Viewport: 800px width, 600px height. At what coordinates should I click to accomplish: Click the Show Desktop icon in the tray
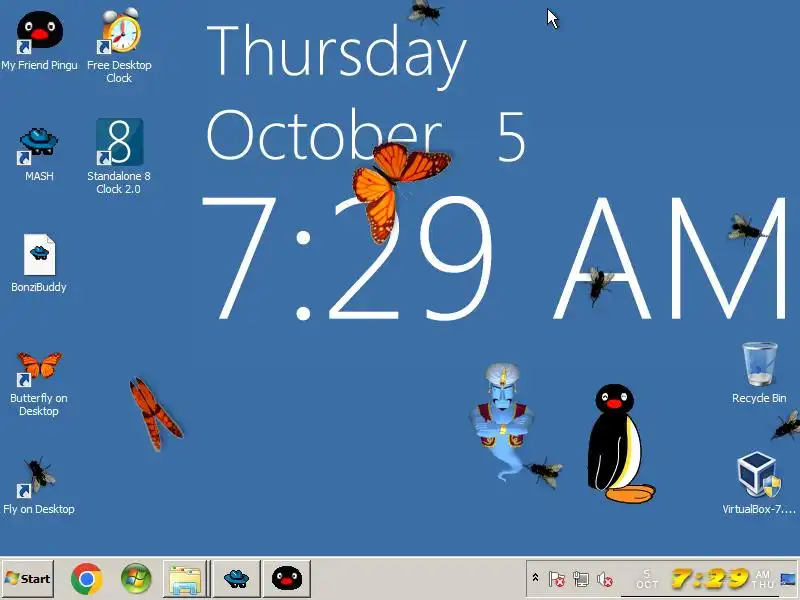[788, 580]
